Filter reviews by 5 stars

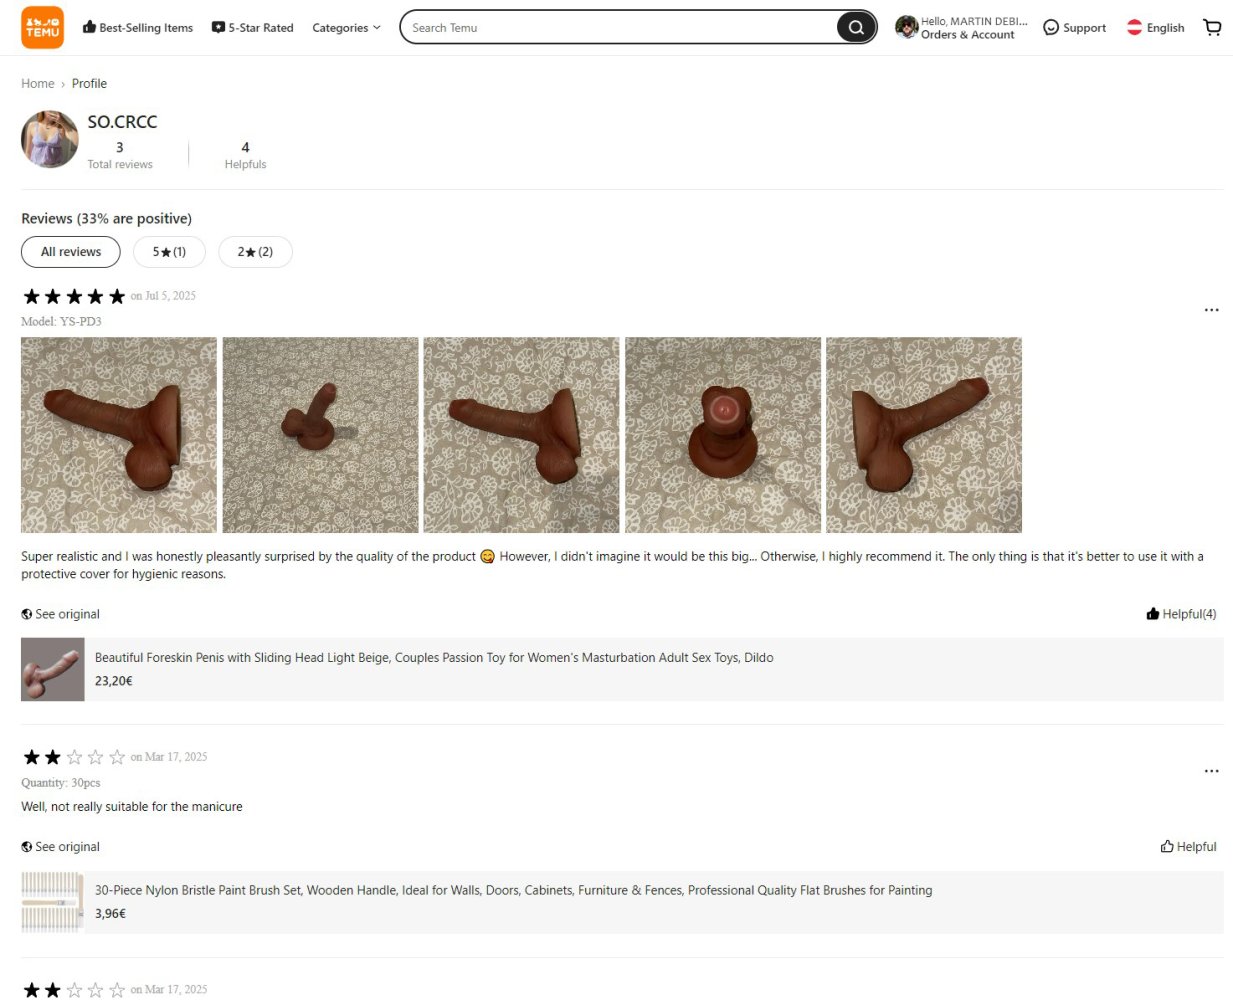coord(169,252)
